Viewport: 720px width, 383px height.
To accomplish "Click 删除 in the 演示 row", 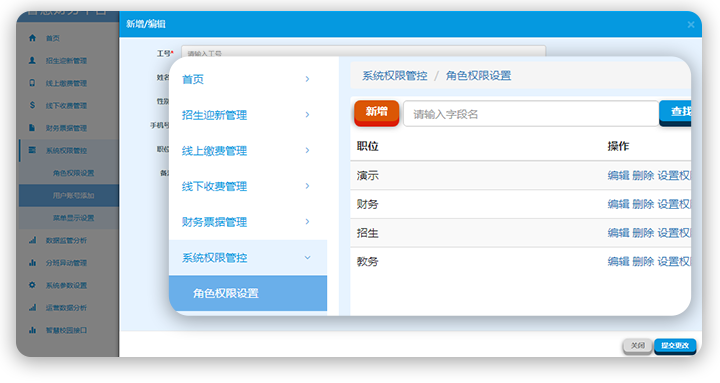I will pos(643,175).
